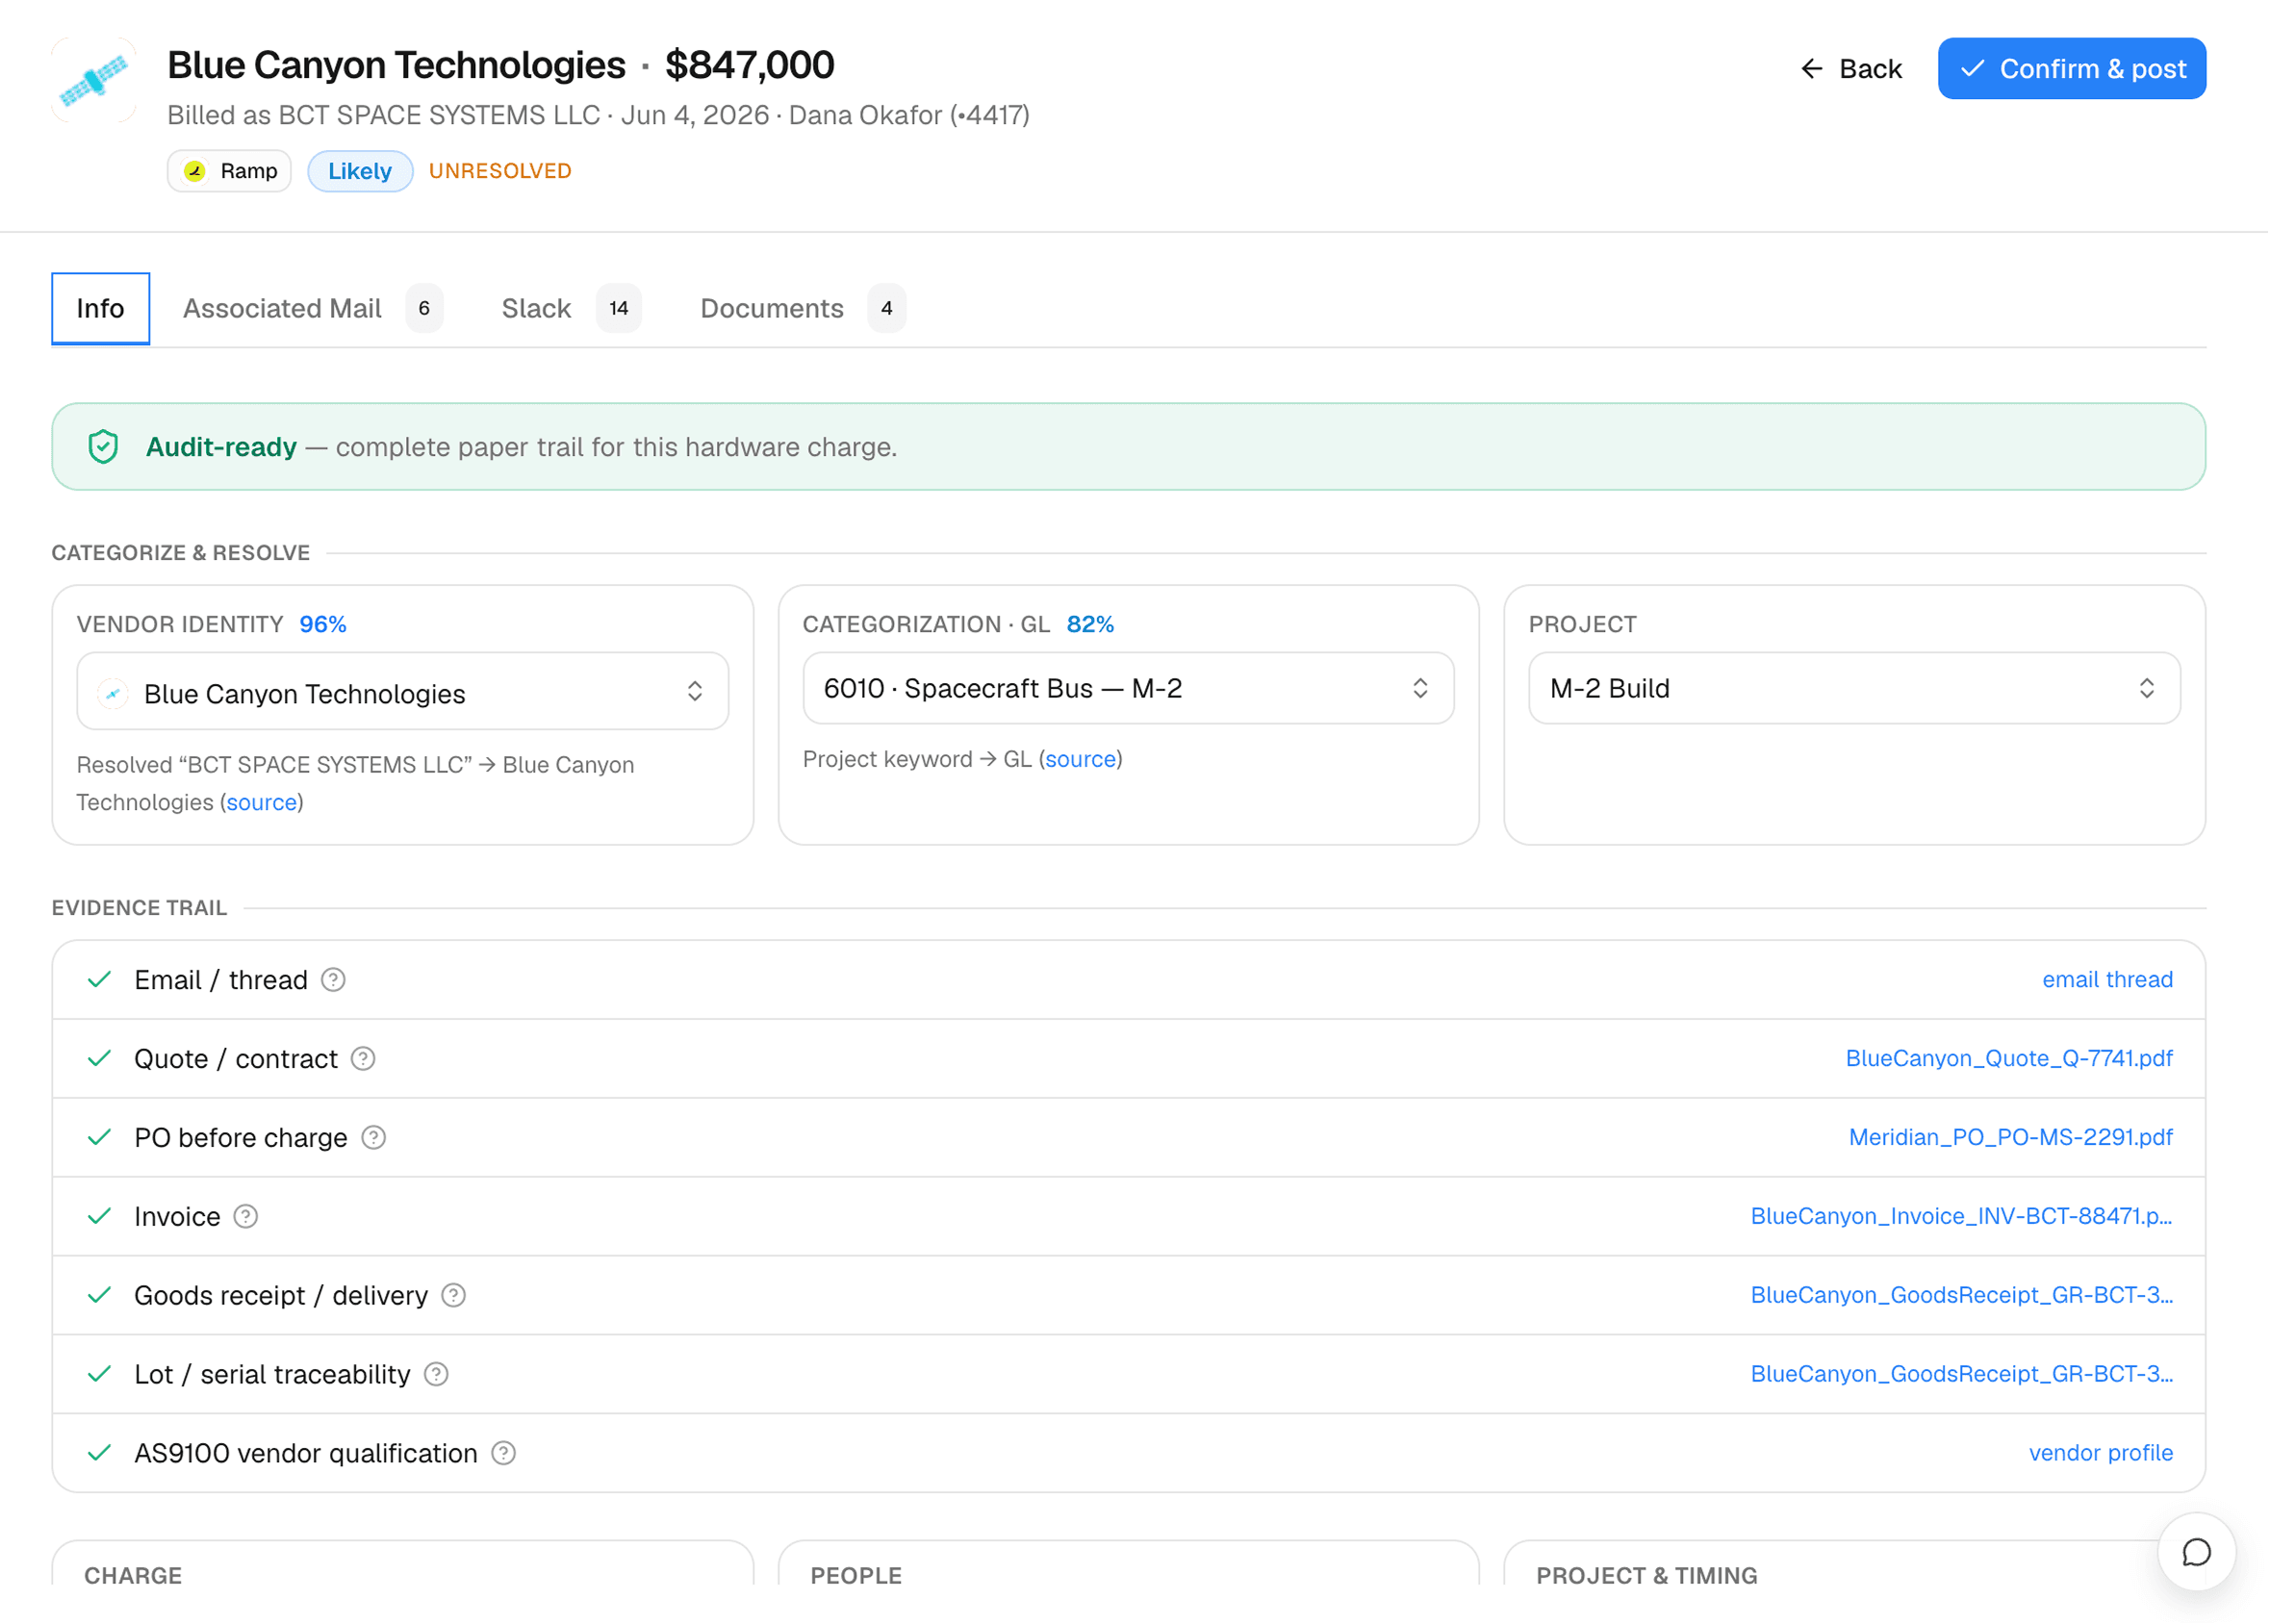Click the Quote / contract checkmark

pos(99,1059)
